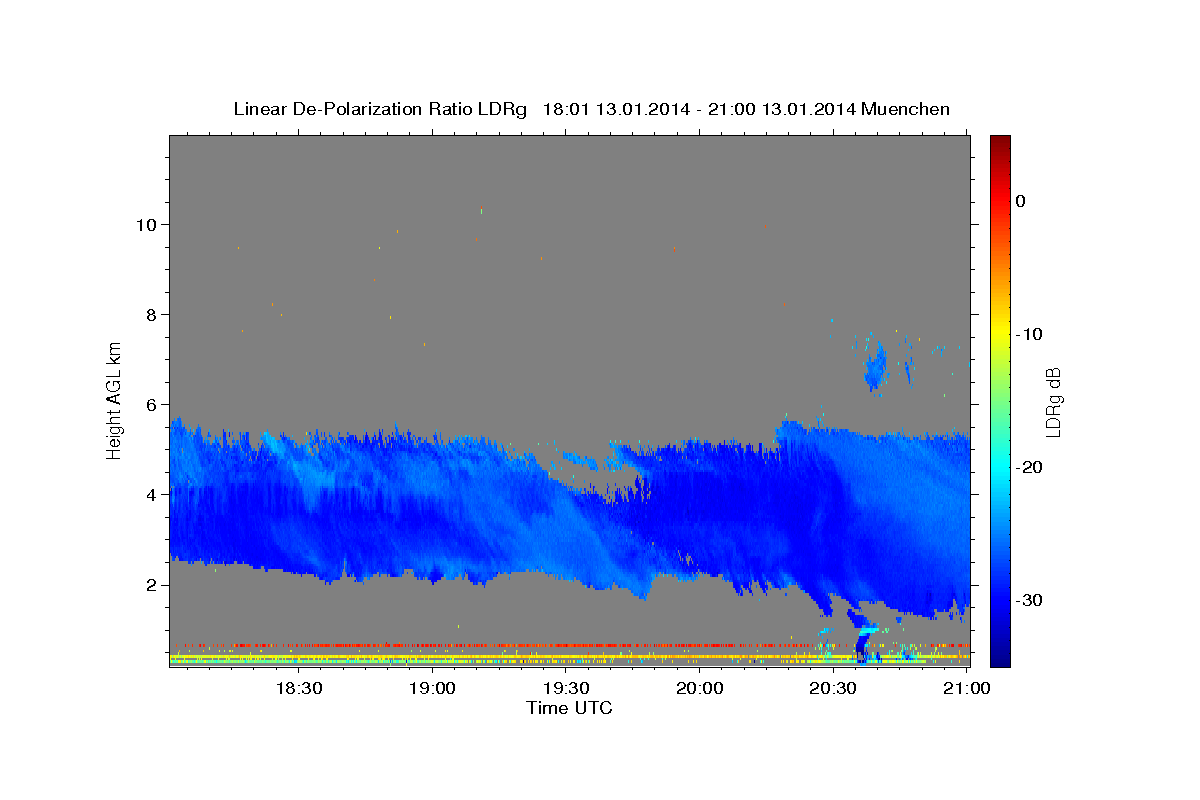Select the 19:00 time tick label

(432, 688)
